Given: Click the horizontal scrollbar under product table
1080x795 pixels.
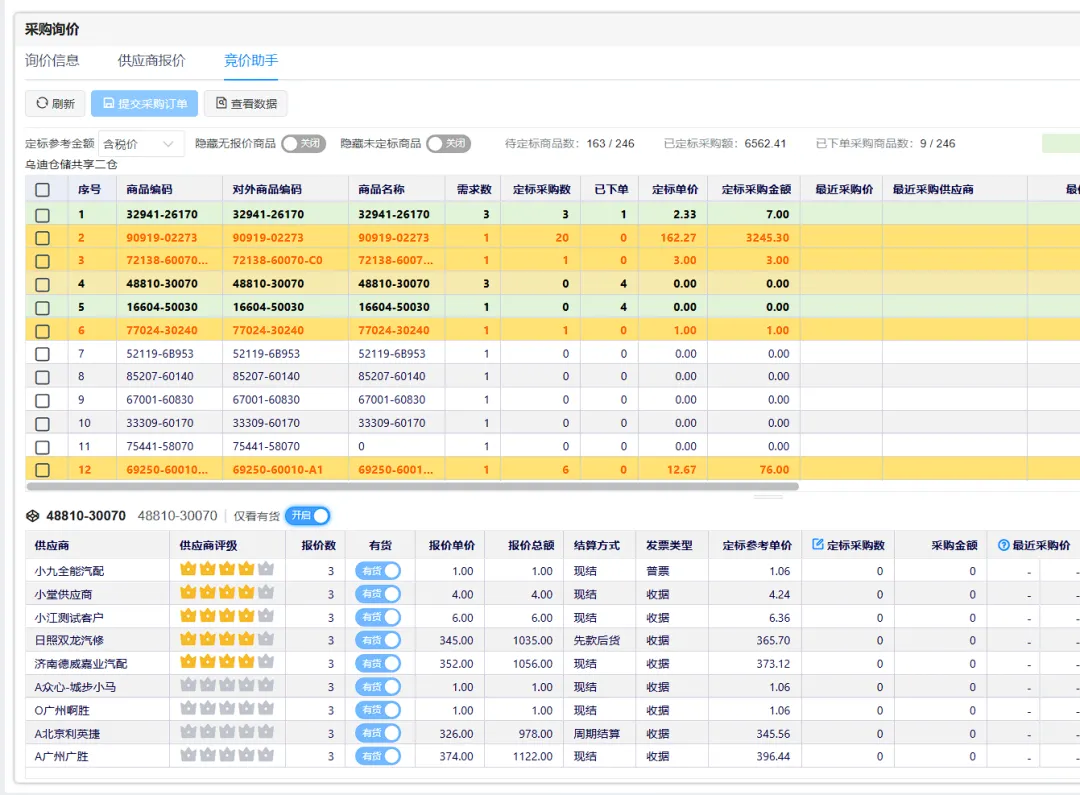Looking at the screenshot, I should 412,486.
